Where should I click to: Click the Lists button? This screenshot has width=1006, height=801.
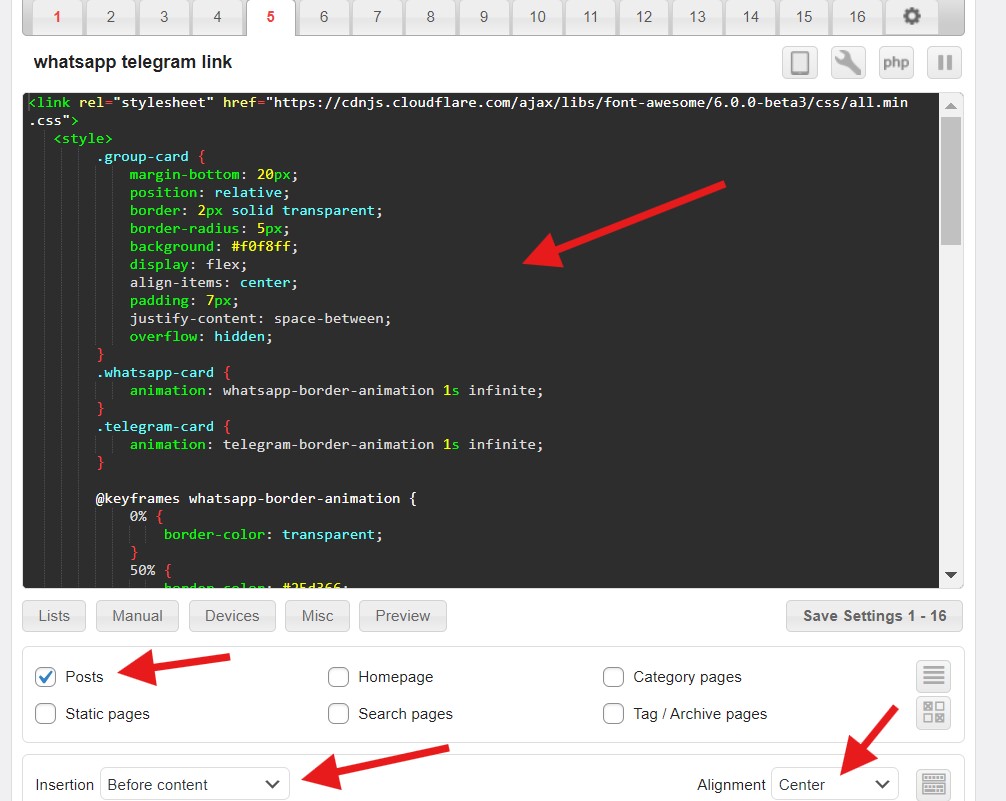tap(54, 616)
